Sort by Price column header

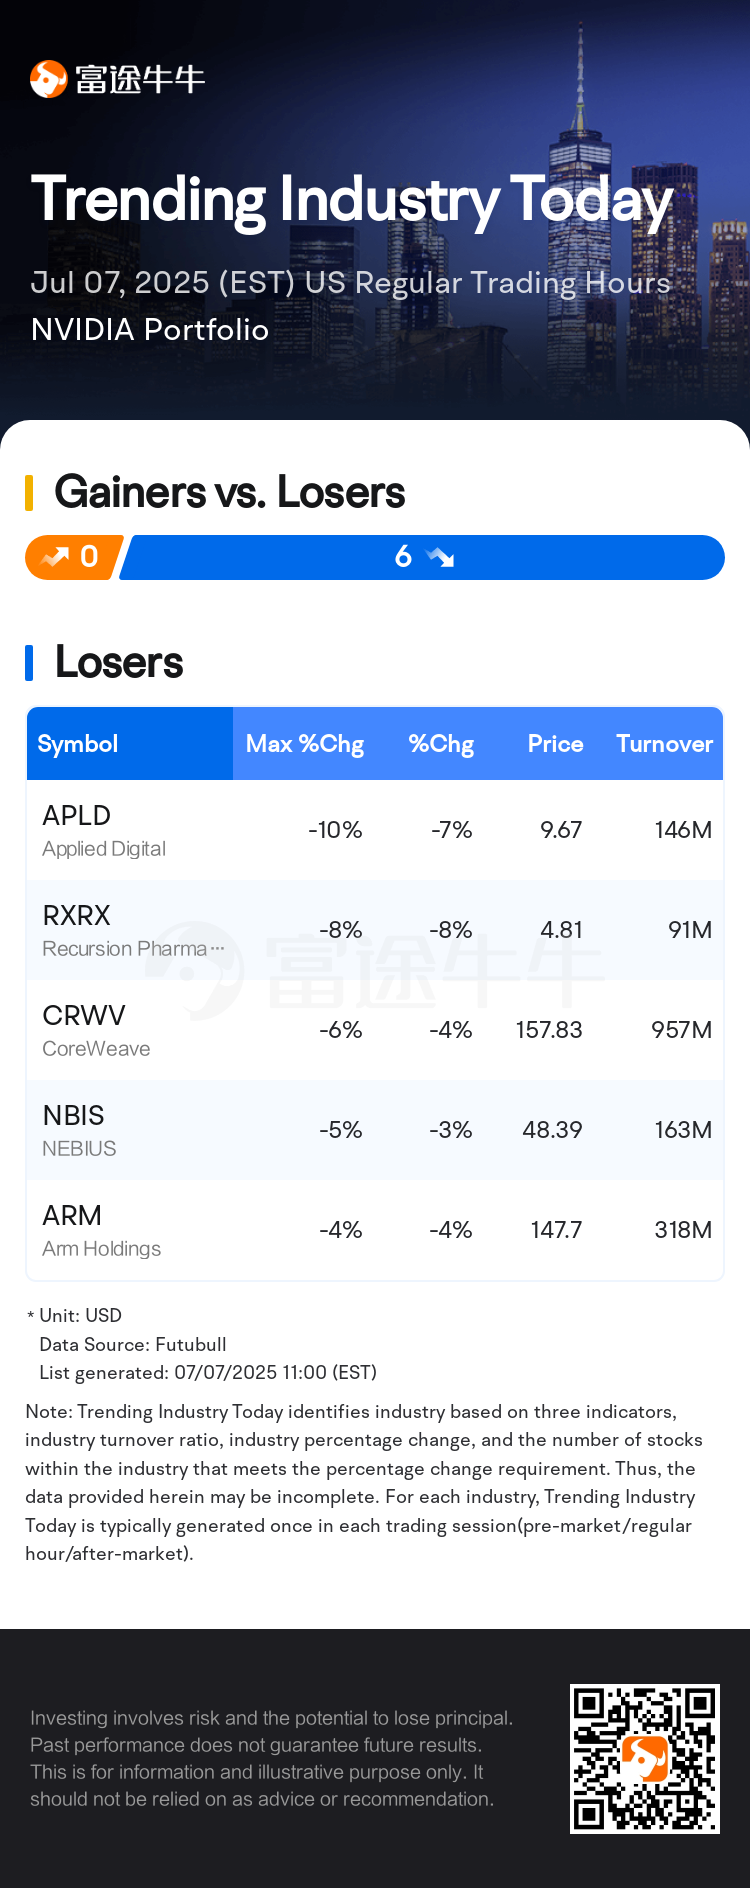(x=555, y=744)
